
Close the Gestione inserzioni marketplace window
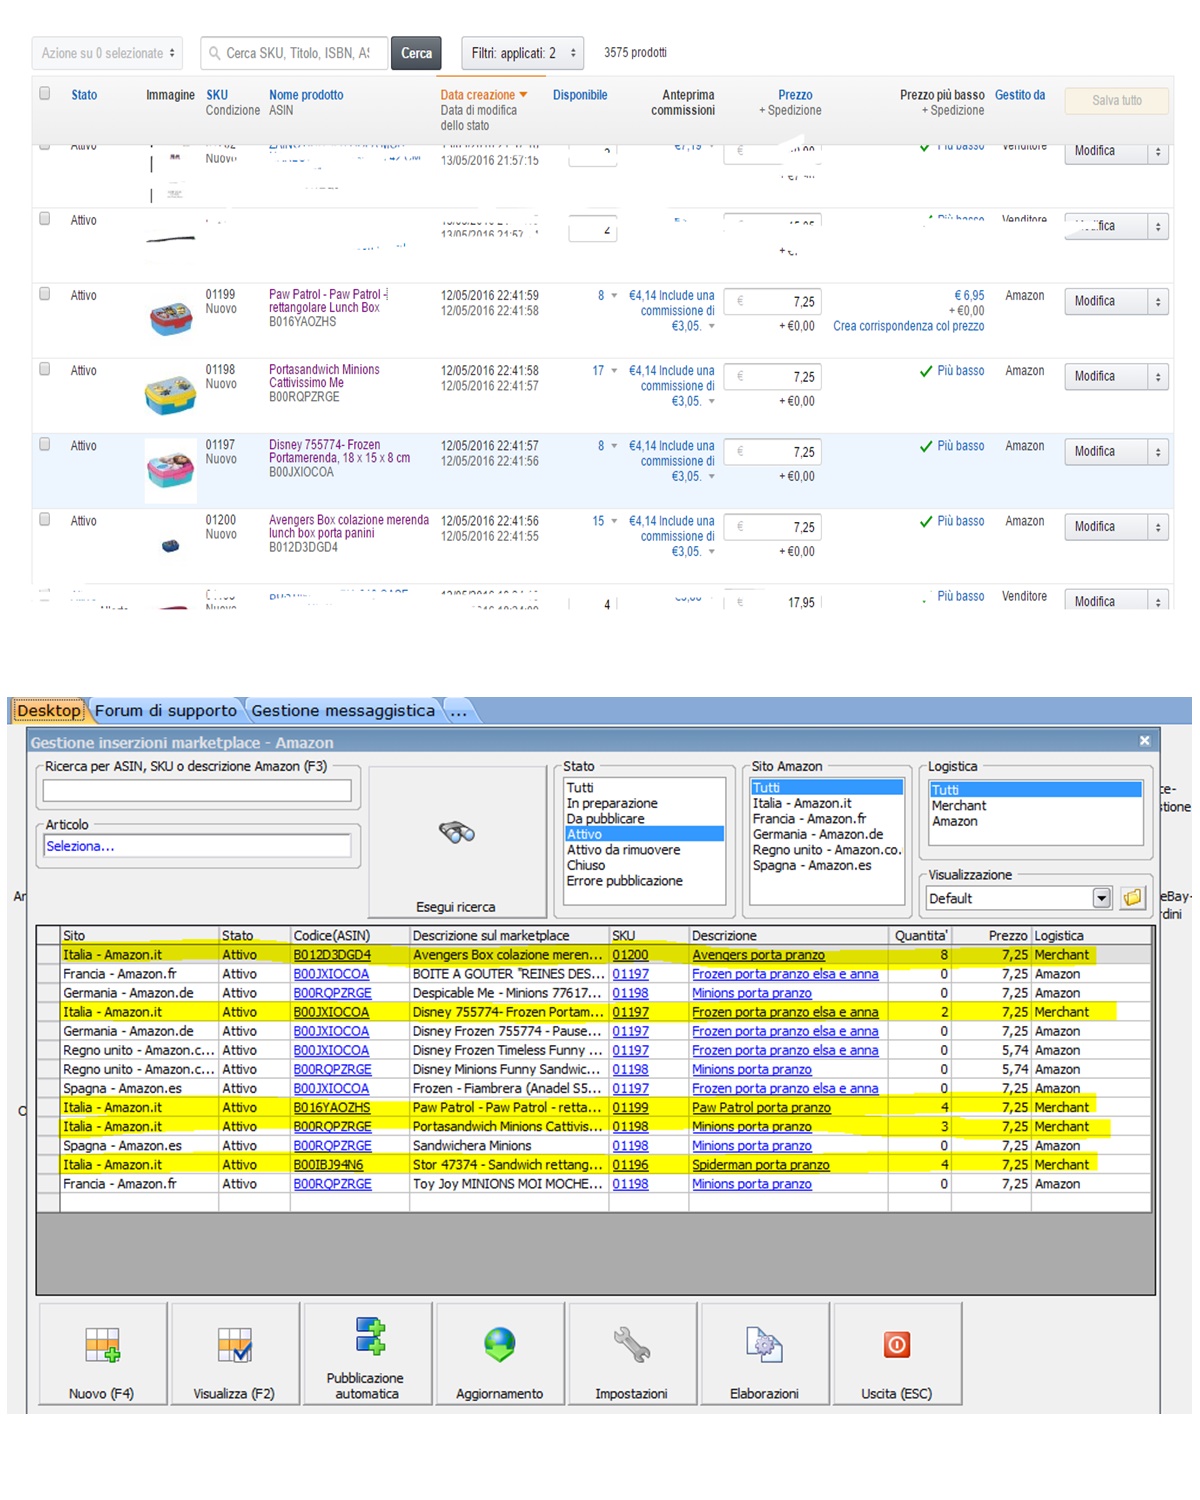click(x=1144, y=741)
